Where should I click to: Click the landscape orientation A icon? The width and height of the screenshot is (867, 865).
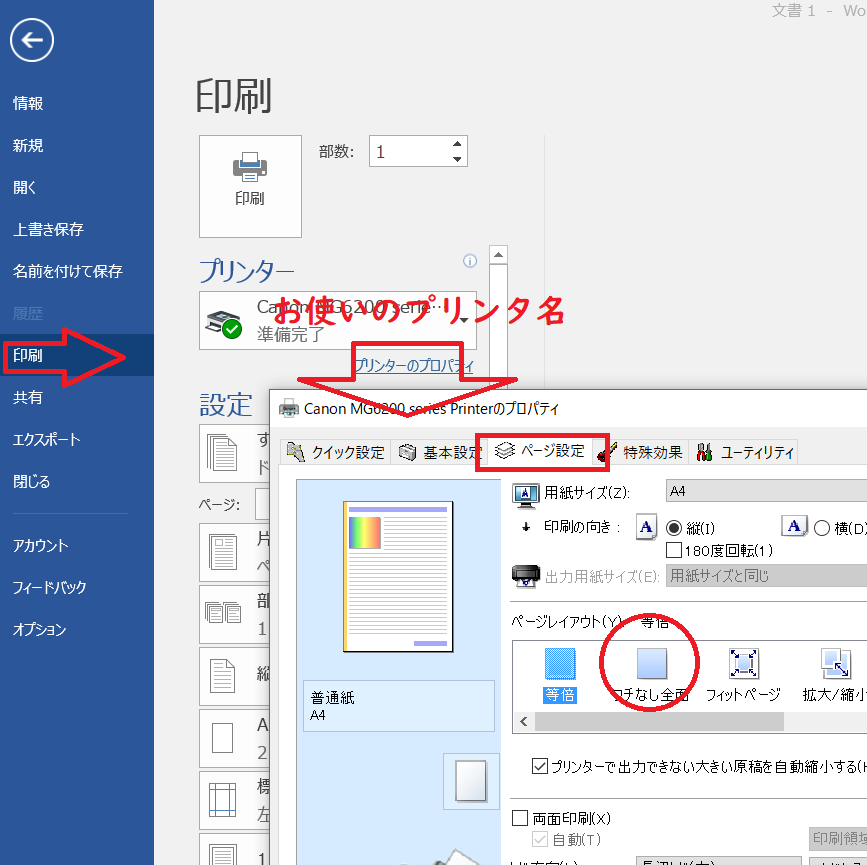794,526
